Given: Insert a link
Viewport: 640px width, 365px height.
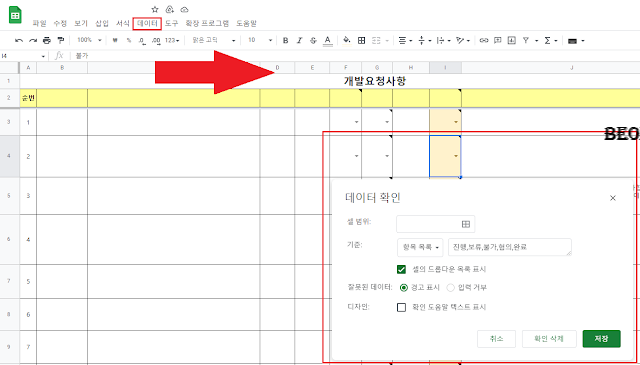Looking at the screenshot, I should pos(484,40).
